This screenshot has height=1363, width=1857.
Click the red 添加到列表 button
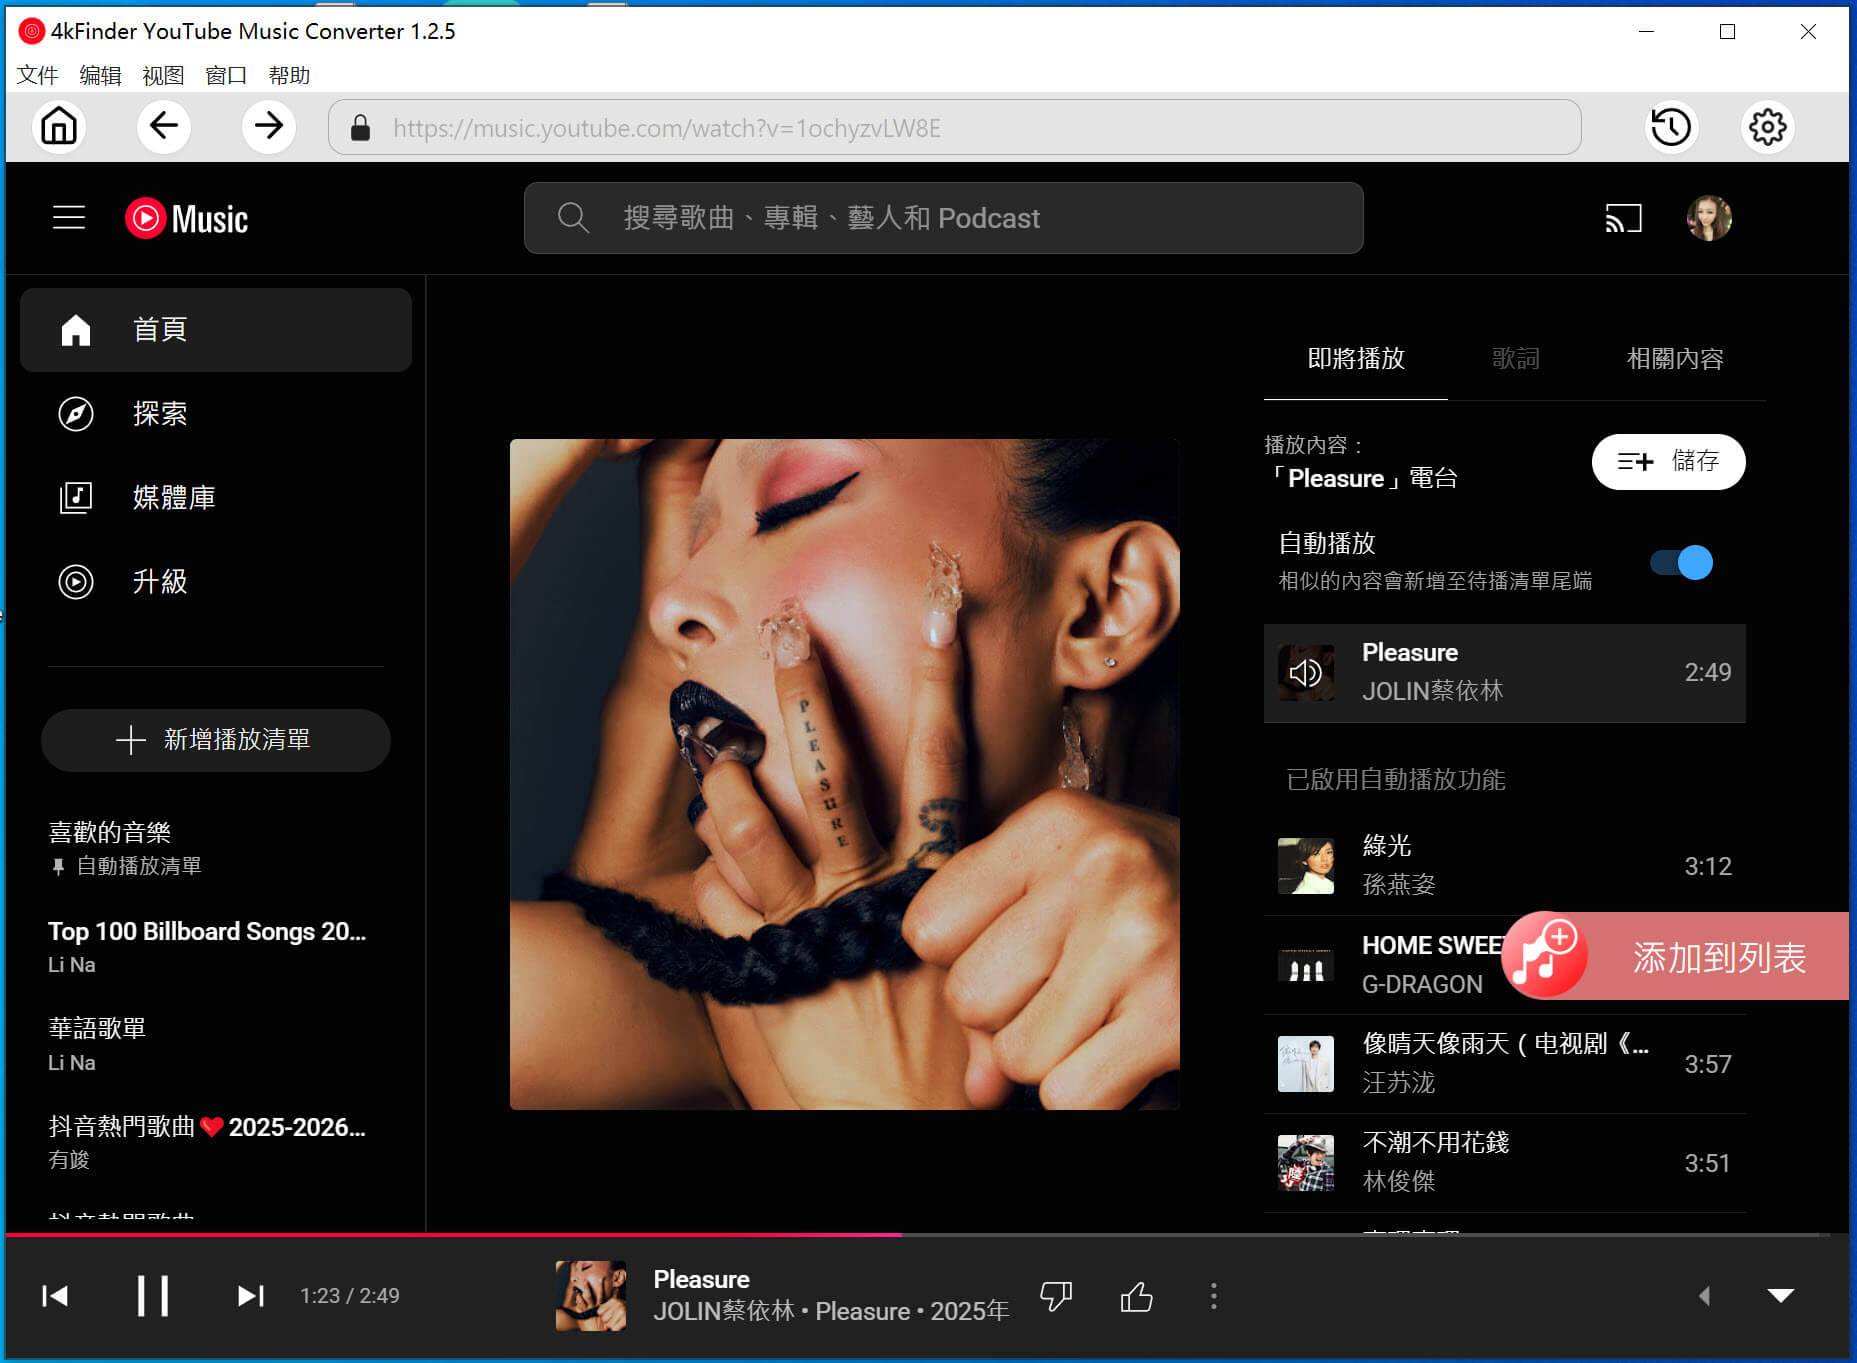point(1676,956)
